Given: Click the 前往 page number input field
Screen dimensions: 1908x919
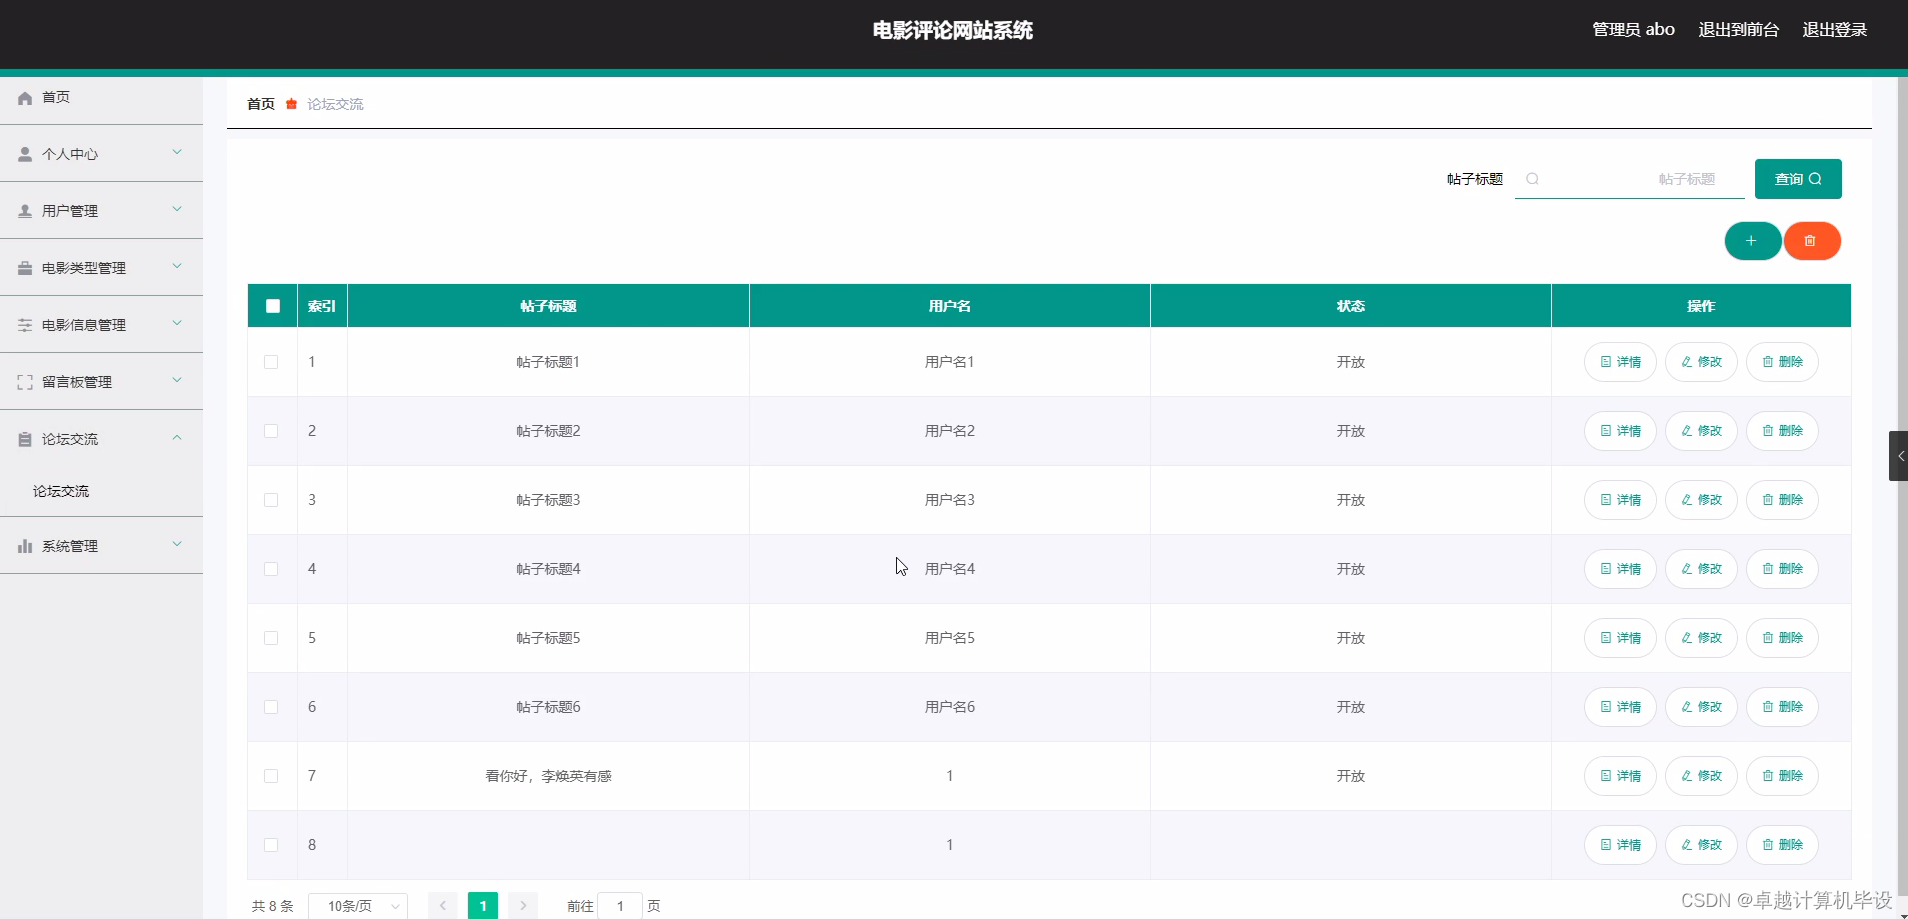Looking at the screenshot, I should 622,905.
